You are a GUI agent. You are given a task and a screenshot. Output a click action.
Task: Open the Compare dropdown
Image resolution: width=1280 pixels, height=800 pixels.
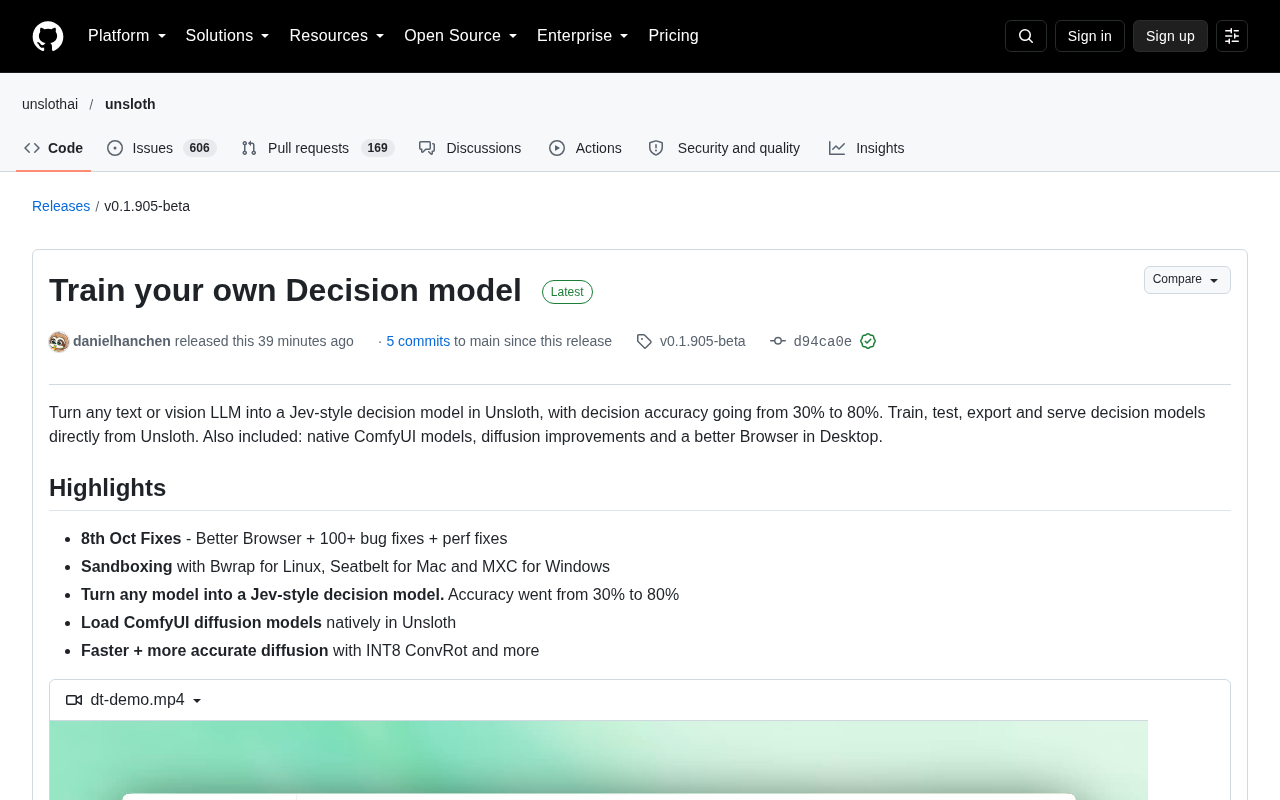click(x=1187, y=280)
